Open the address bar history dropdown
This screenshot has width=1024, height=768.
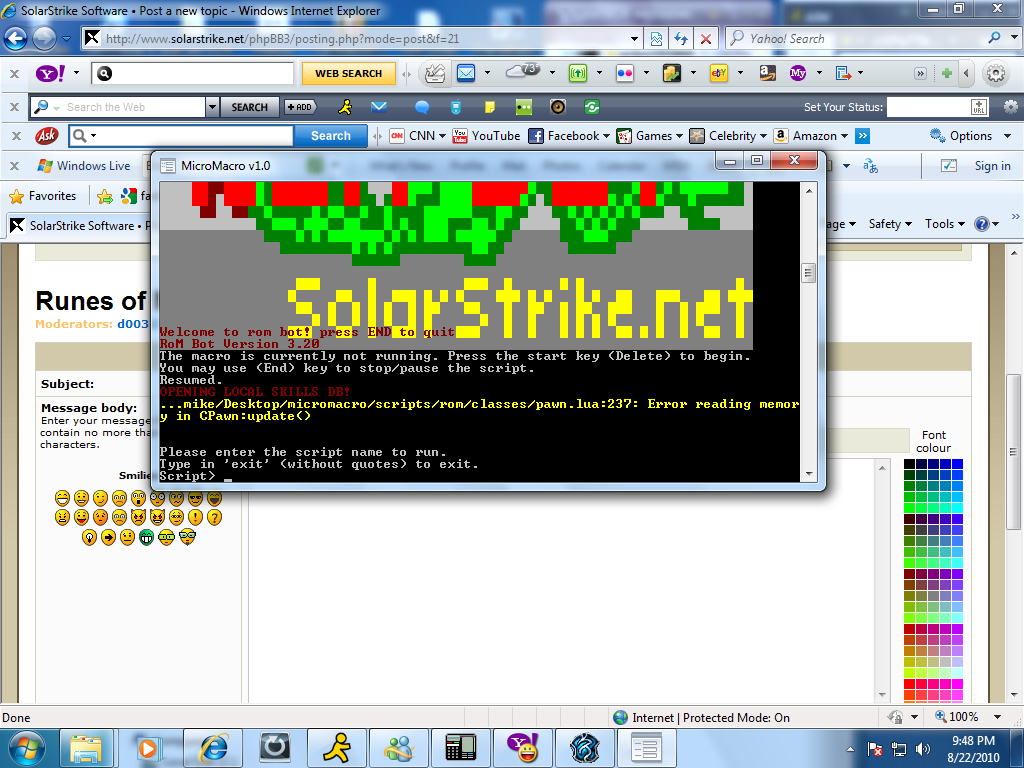[634, 39]
